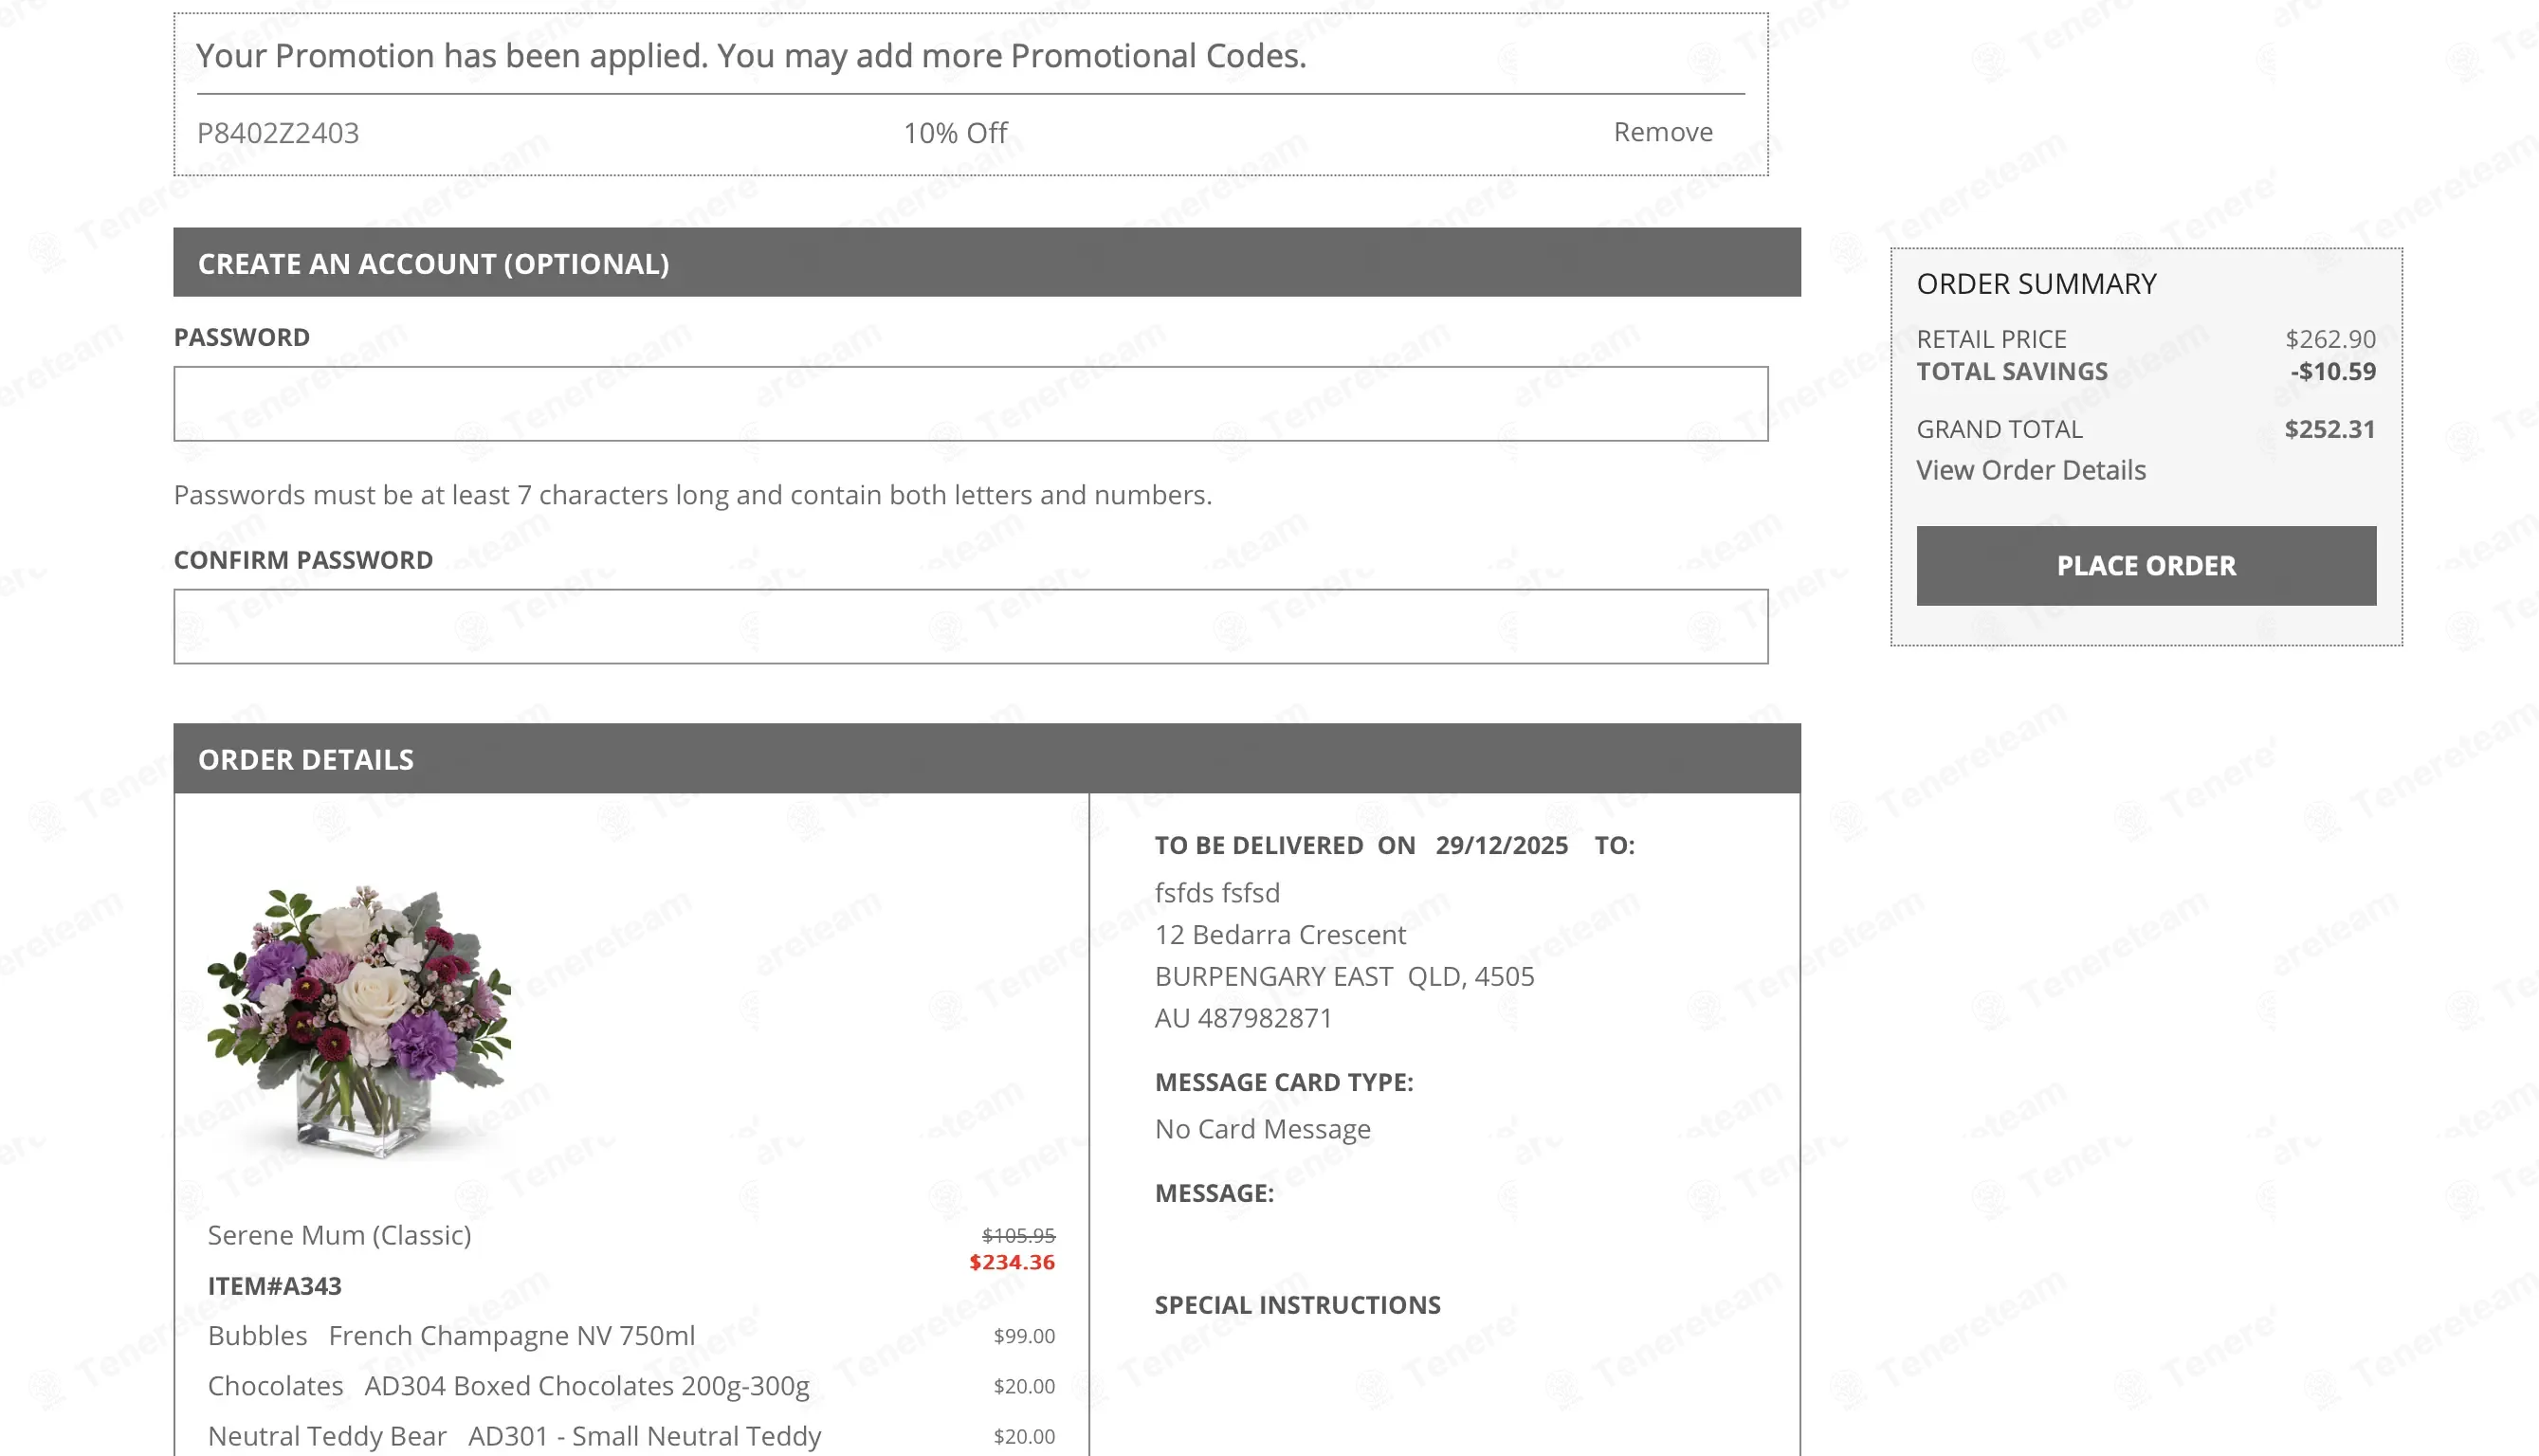Viewport: 2539px width, 1456px height.
Task: Click the Retail Price $262.90 value
Action: click(2330, 339)
